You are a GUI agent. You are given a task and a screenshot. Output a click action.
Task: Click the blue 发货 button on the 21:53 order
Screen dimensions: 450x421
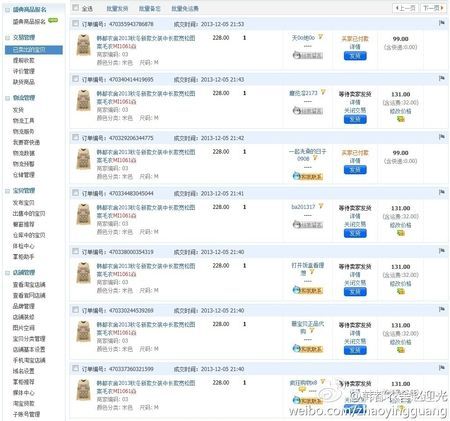click(355, 56)
